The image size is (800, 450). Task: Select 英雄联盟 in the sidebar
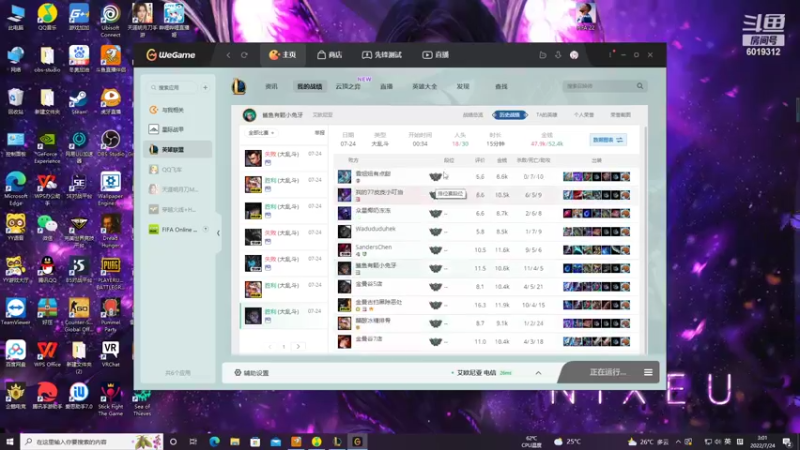click(178, 149)
